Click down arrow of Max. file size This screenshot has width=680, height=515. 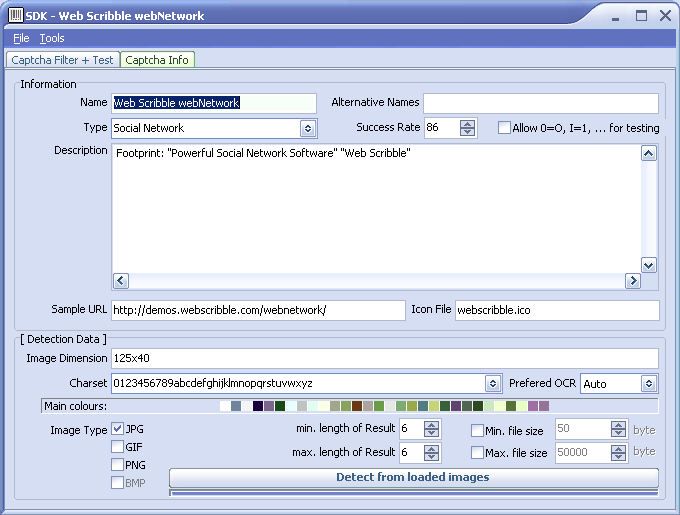click(618, 457)
